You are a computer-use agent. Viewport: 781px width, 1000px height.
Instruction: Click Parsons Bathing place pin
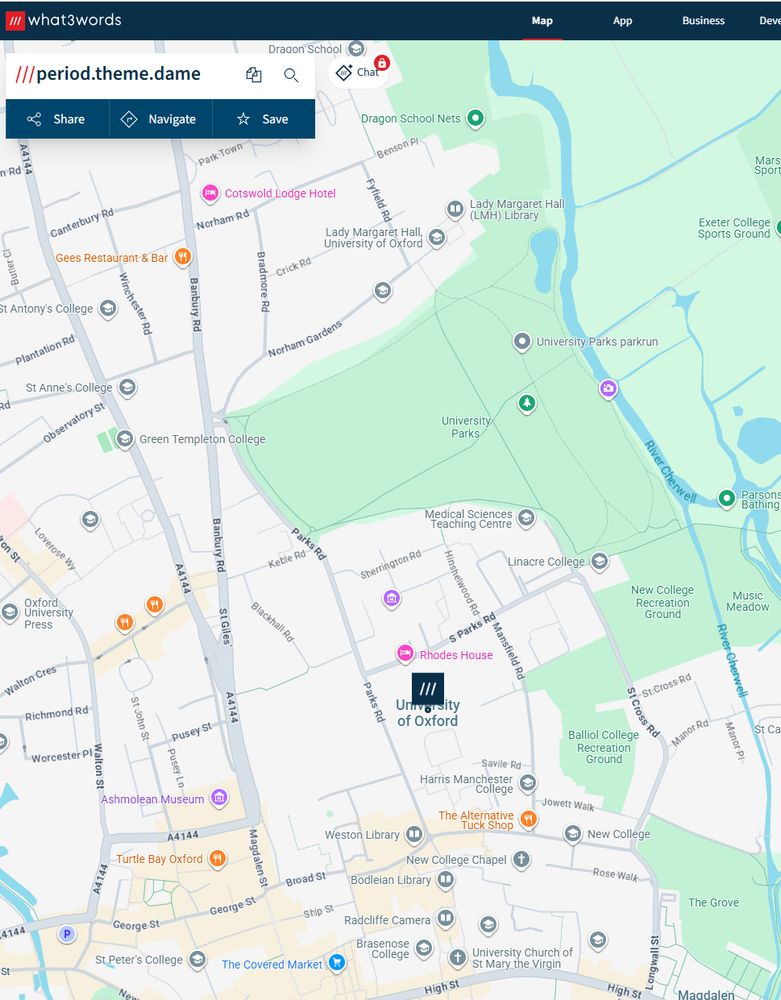point(727,498)
